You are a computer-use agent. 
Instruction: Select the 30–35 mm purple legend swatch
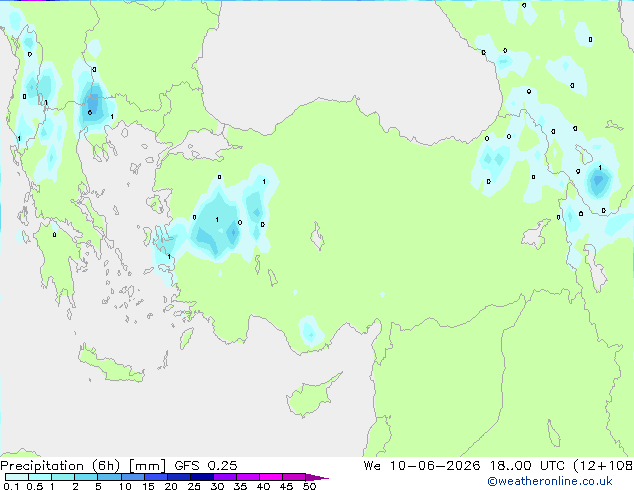pyautogui.click(x=224, y=477)
